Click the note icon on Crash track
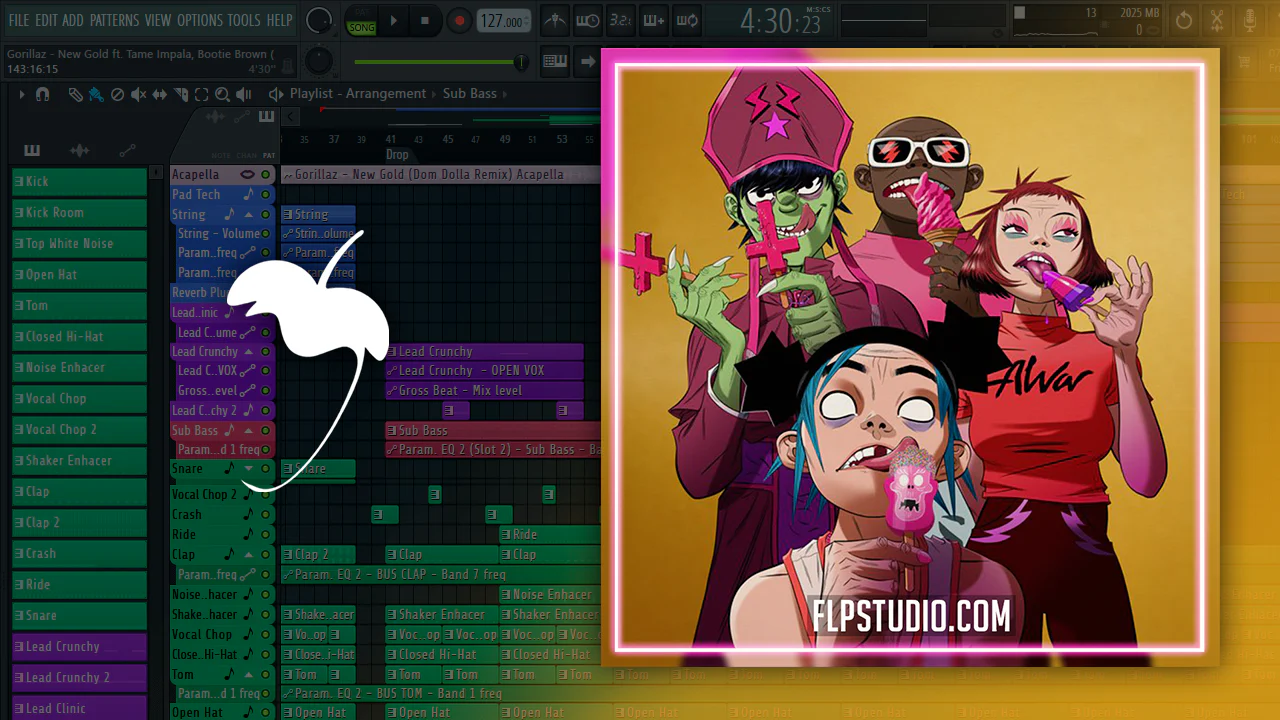 (246, 514)
